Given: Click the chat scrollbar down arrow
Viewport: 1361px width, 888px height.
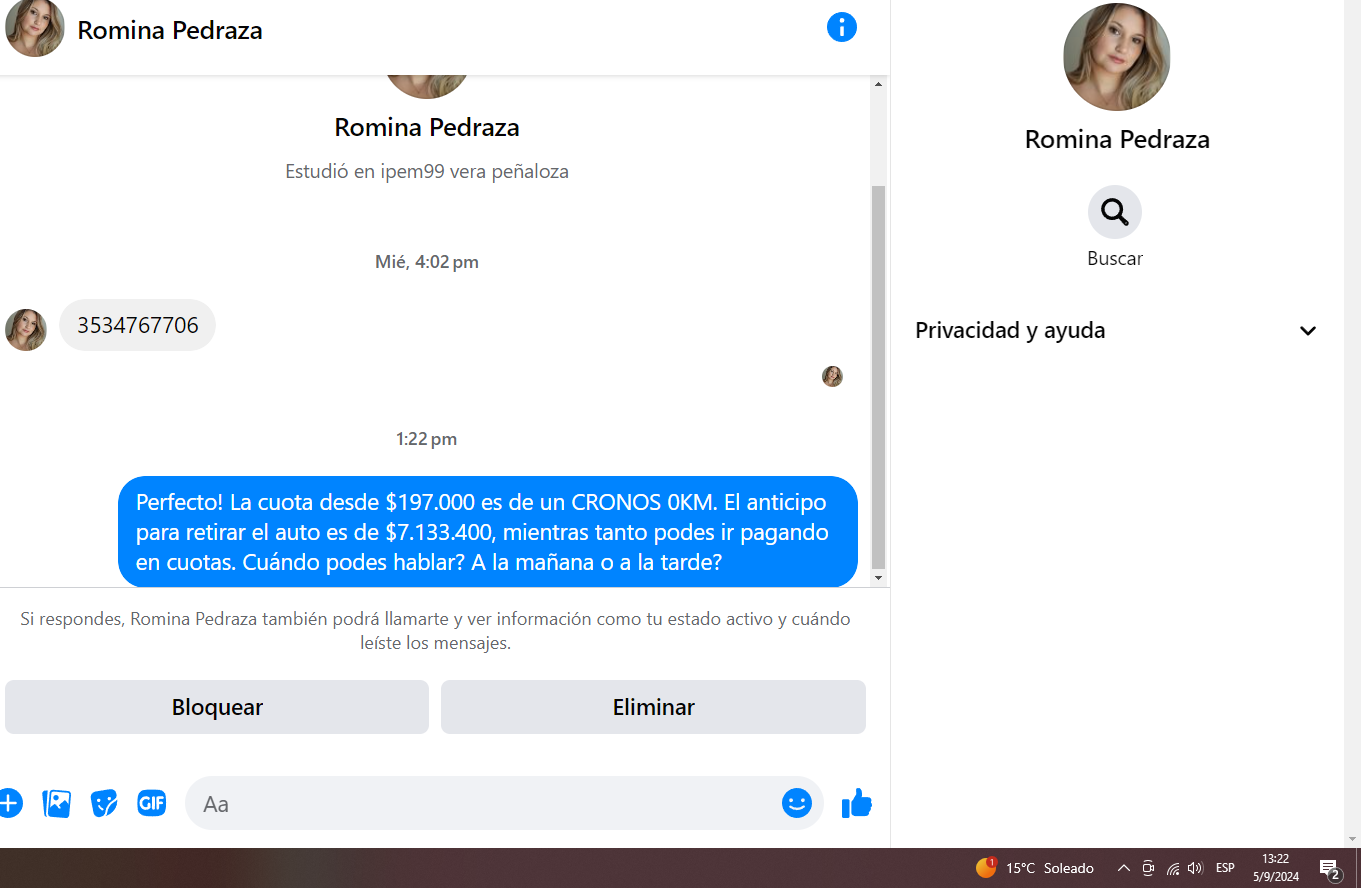Looking at the screenshot, I should point(879,578).
